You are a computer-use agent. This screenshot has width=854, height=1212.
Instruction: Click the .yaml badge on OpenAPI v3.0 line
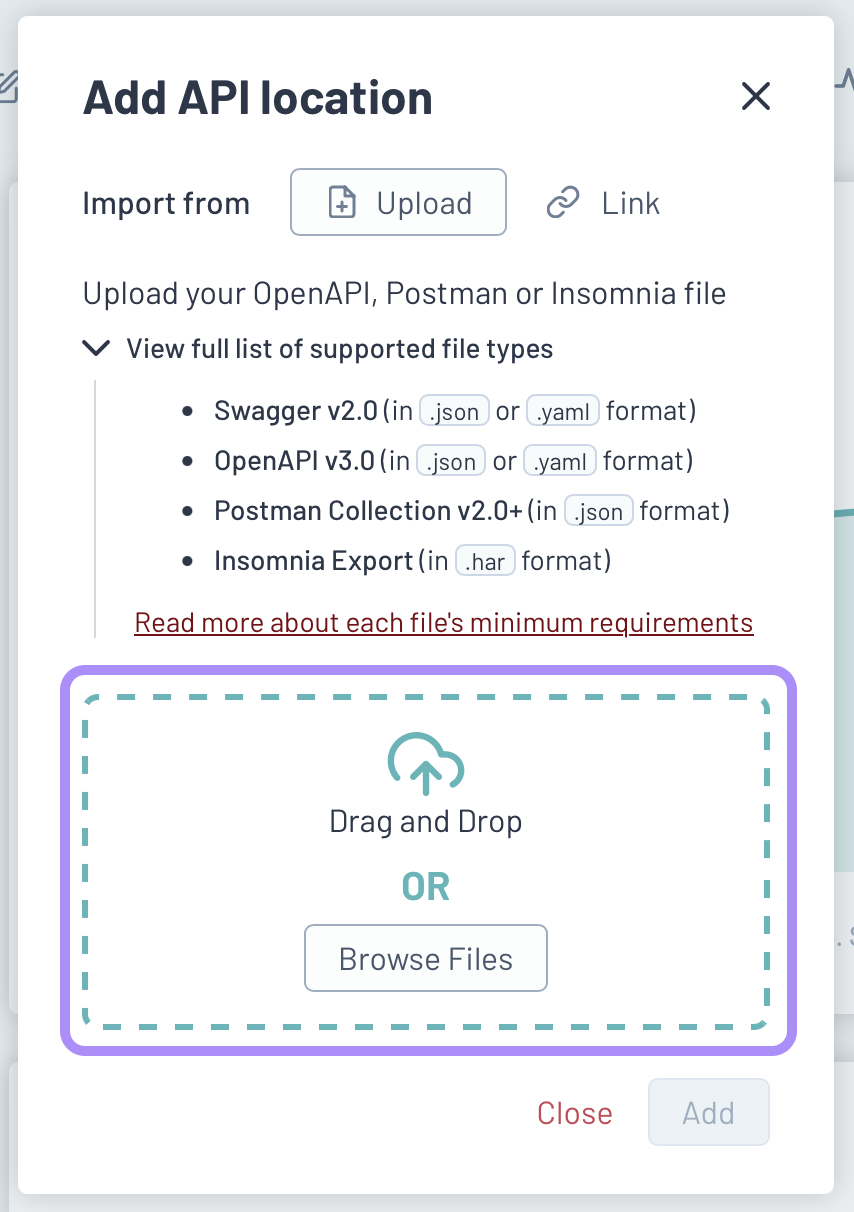tap(560, 461)
